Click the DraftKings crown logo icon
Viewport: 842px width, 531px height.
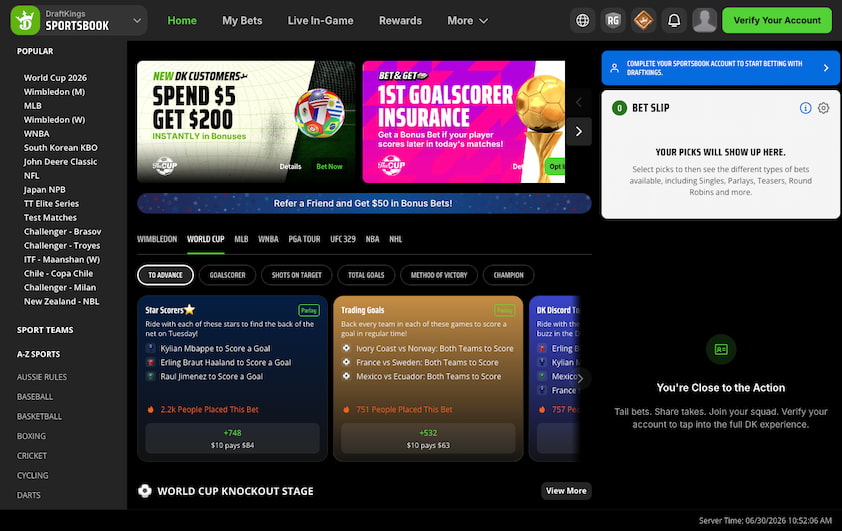[x=25, y=20]
